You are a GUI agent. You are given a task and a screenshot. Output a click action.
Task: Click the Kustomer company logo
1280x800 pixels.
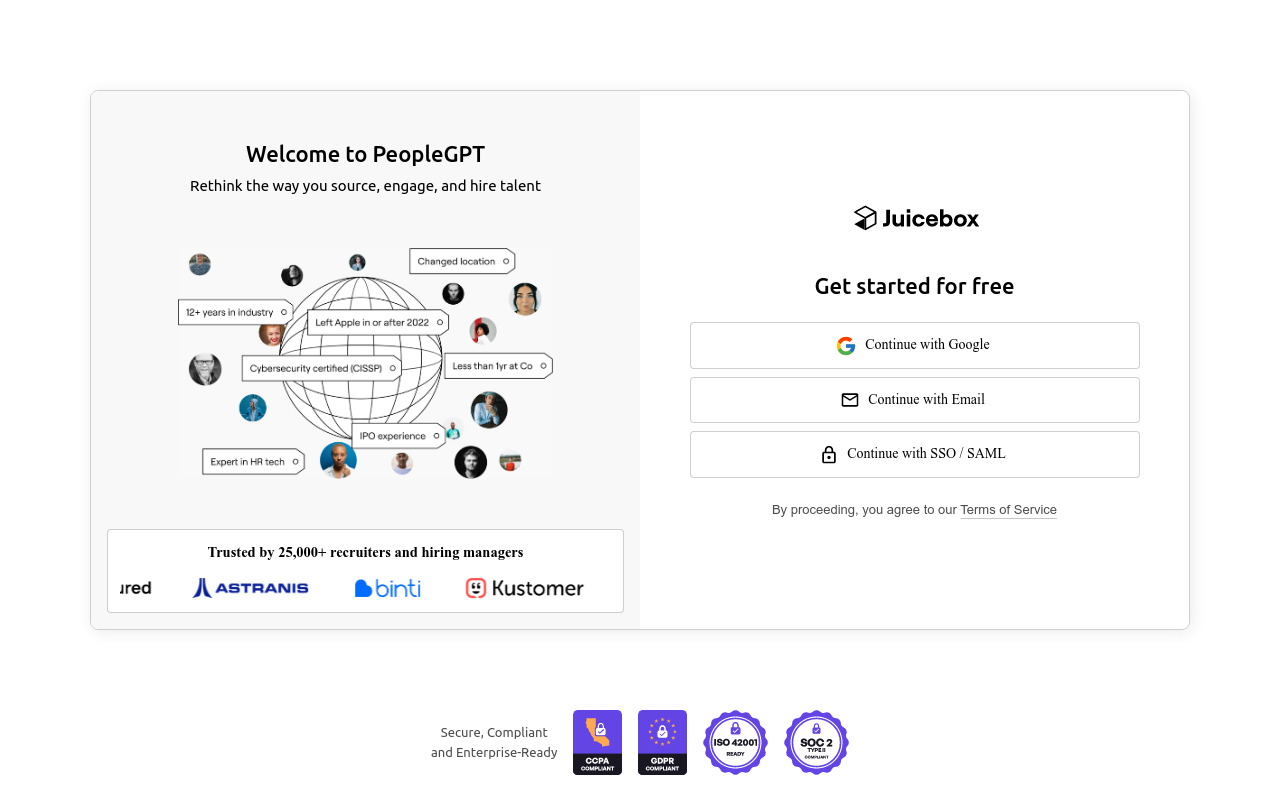click(524, 588)
